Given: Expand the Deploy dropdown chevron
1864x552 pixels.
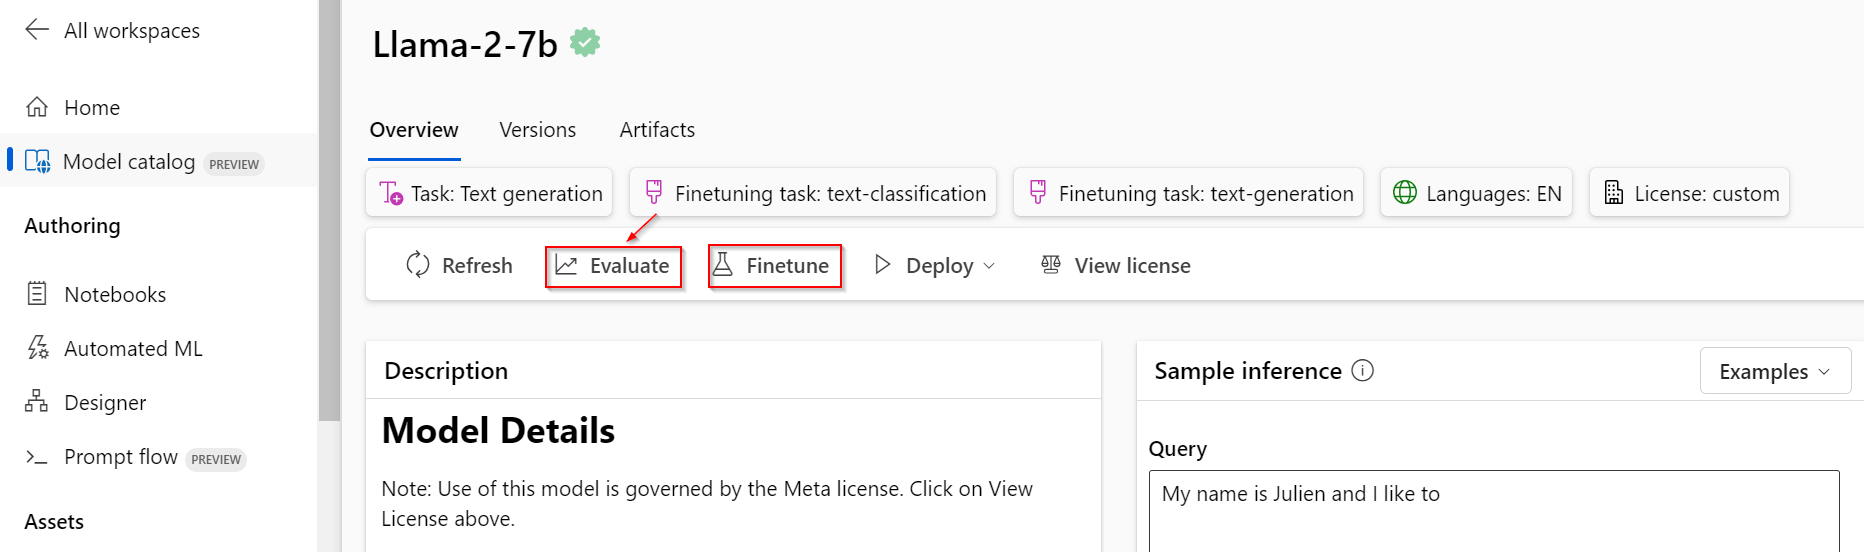Looking at the screenshot, I should click(989, 266).
